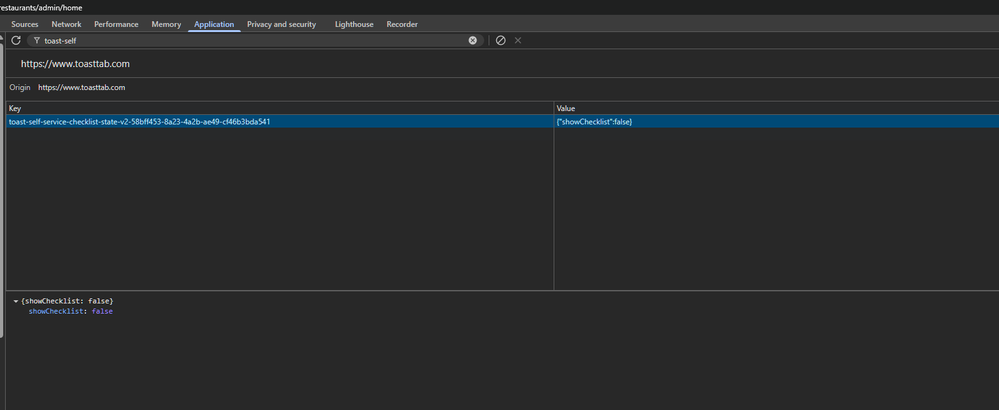
Task: Click the showChecklist property in the preview
Action: coord(58,312)
